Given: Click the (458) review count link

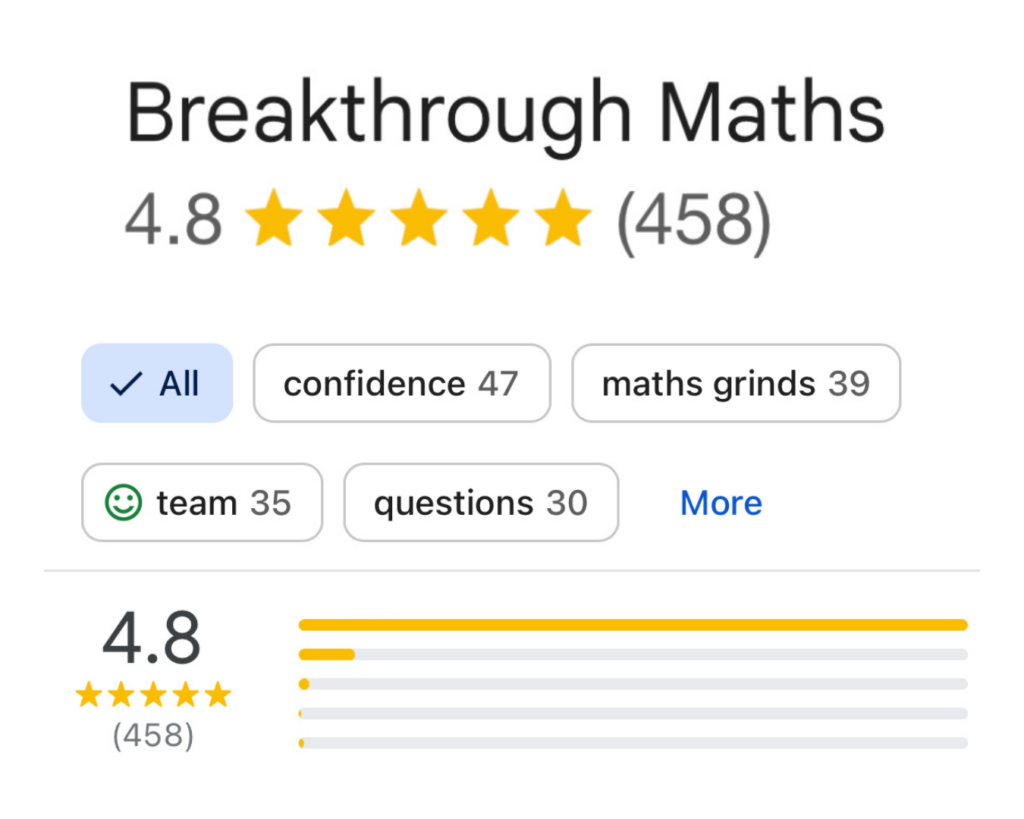Looking at the screenshot, I should 695,216.
